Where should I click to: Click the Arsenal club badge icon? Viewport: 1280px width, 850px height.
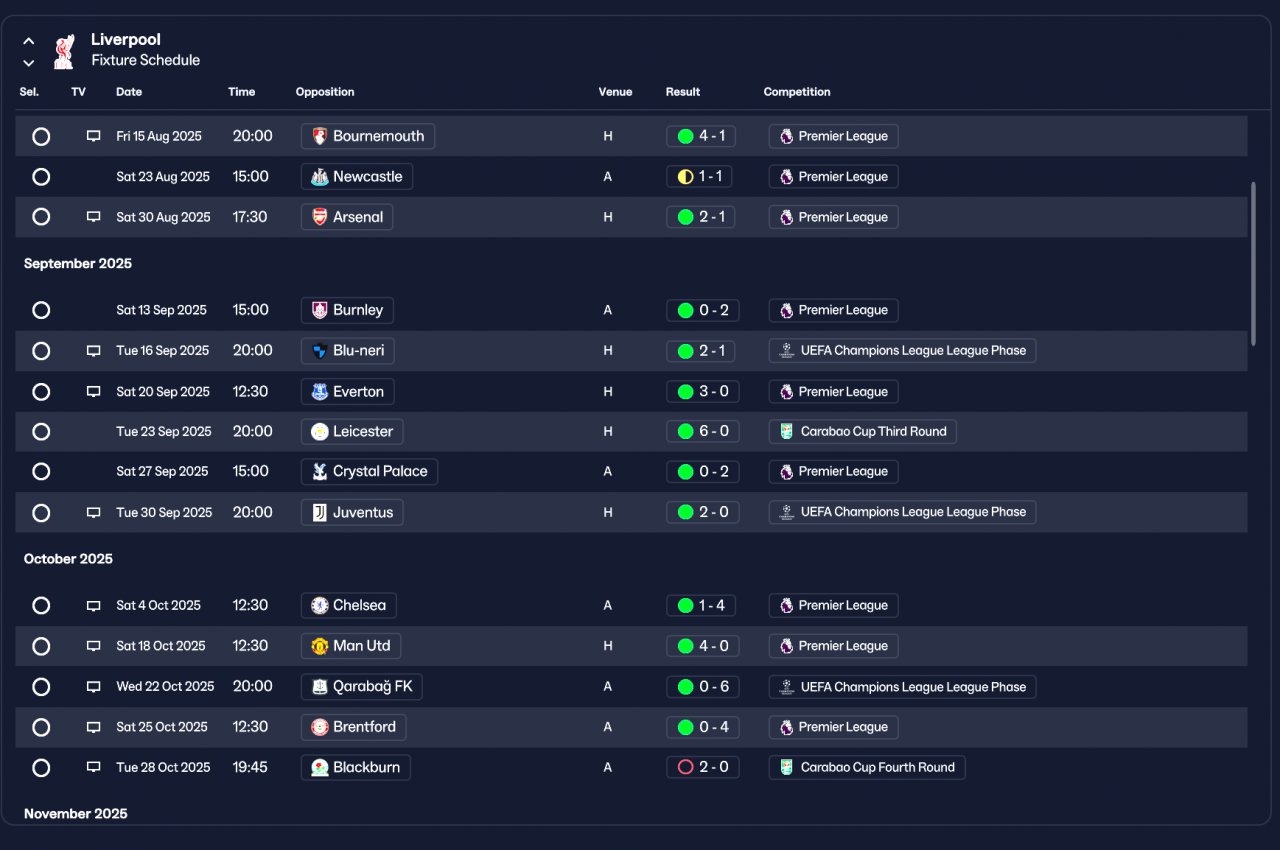tap(320, 217)
